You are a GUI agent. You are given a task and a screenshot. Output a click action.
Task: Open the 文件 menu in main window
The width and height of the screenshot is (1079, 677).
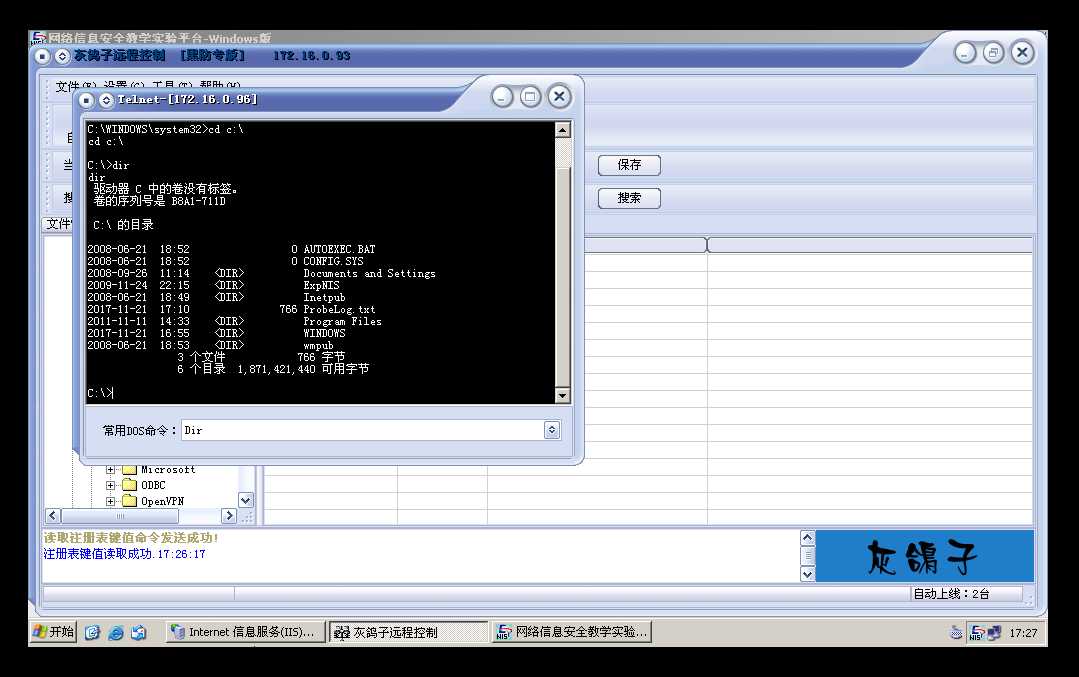coord(76,87)
